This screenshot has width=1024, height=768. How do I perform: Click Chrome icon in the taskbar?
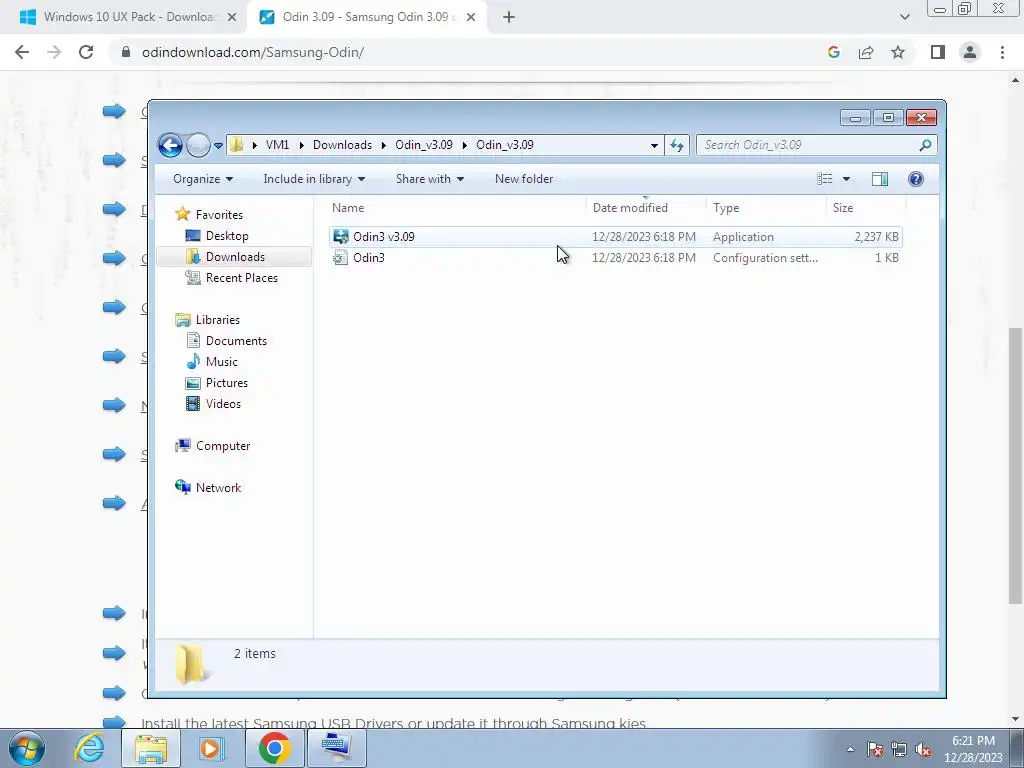click(x=274, y=748)
